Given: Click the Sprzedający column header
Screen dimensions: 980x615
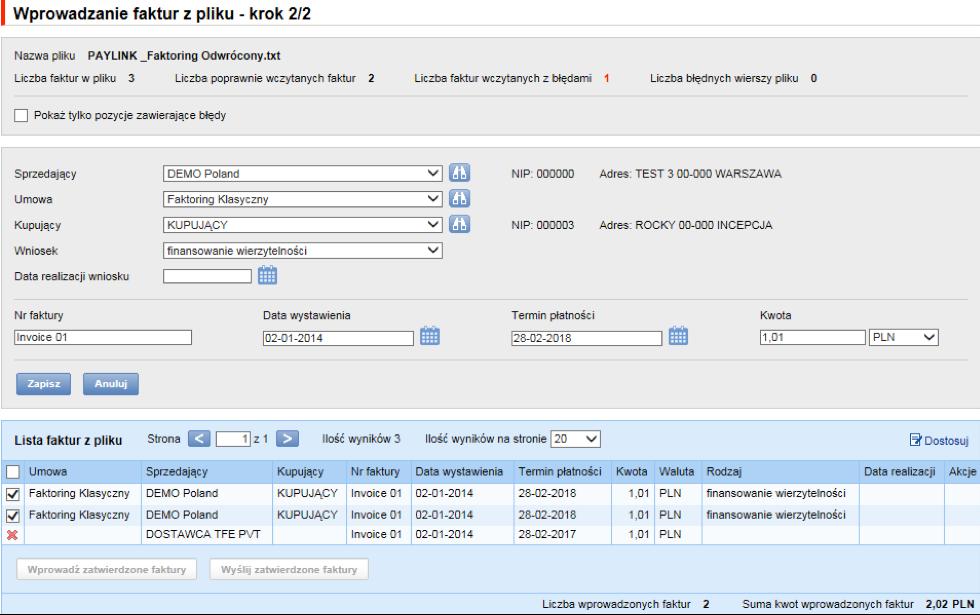Looking at the screenshot, I should [177, 472].
